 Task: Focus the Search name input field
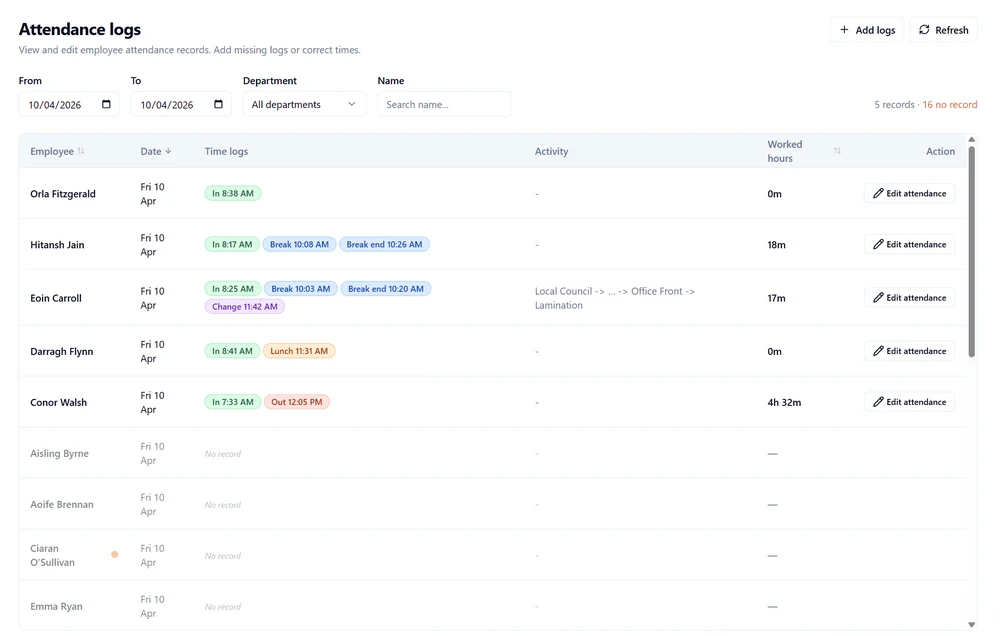(x=444, y=104)
